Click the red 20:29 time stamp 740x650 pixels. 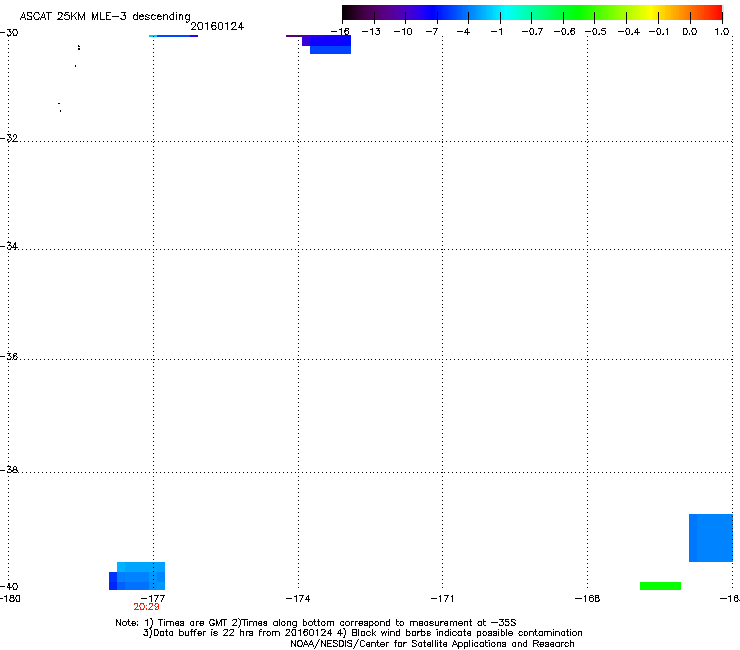point(146,607)
